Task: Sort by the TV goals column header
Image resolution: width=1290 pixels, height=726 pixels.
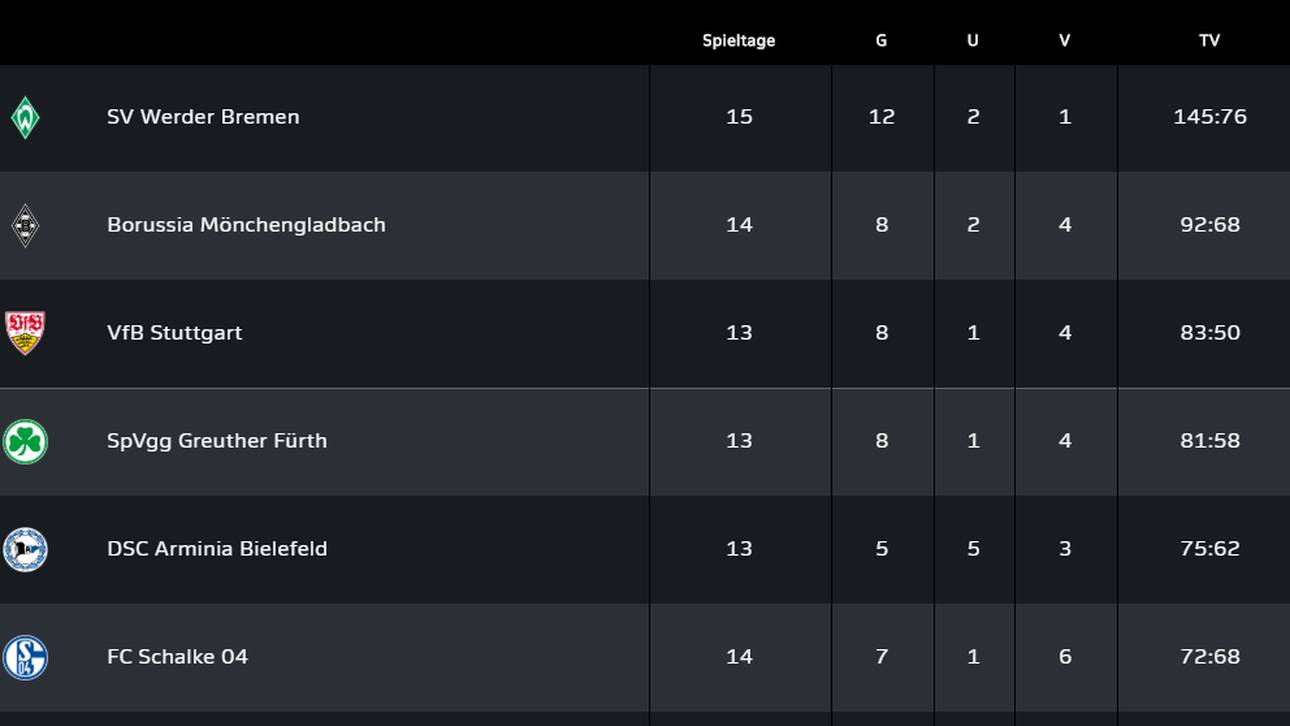Action: (1209, 41)
